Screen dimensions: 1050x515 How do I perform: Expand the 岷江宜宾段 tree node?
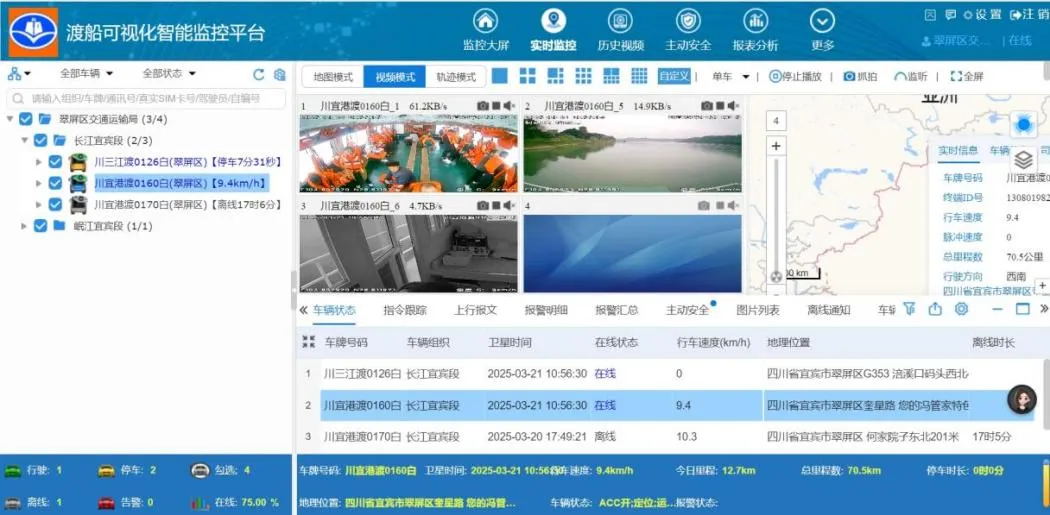[x=25, y=226]
